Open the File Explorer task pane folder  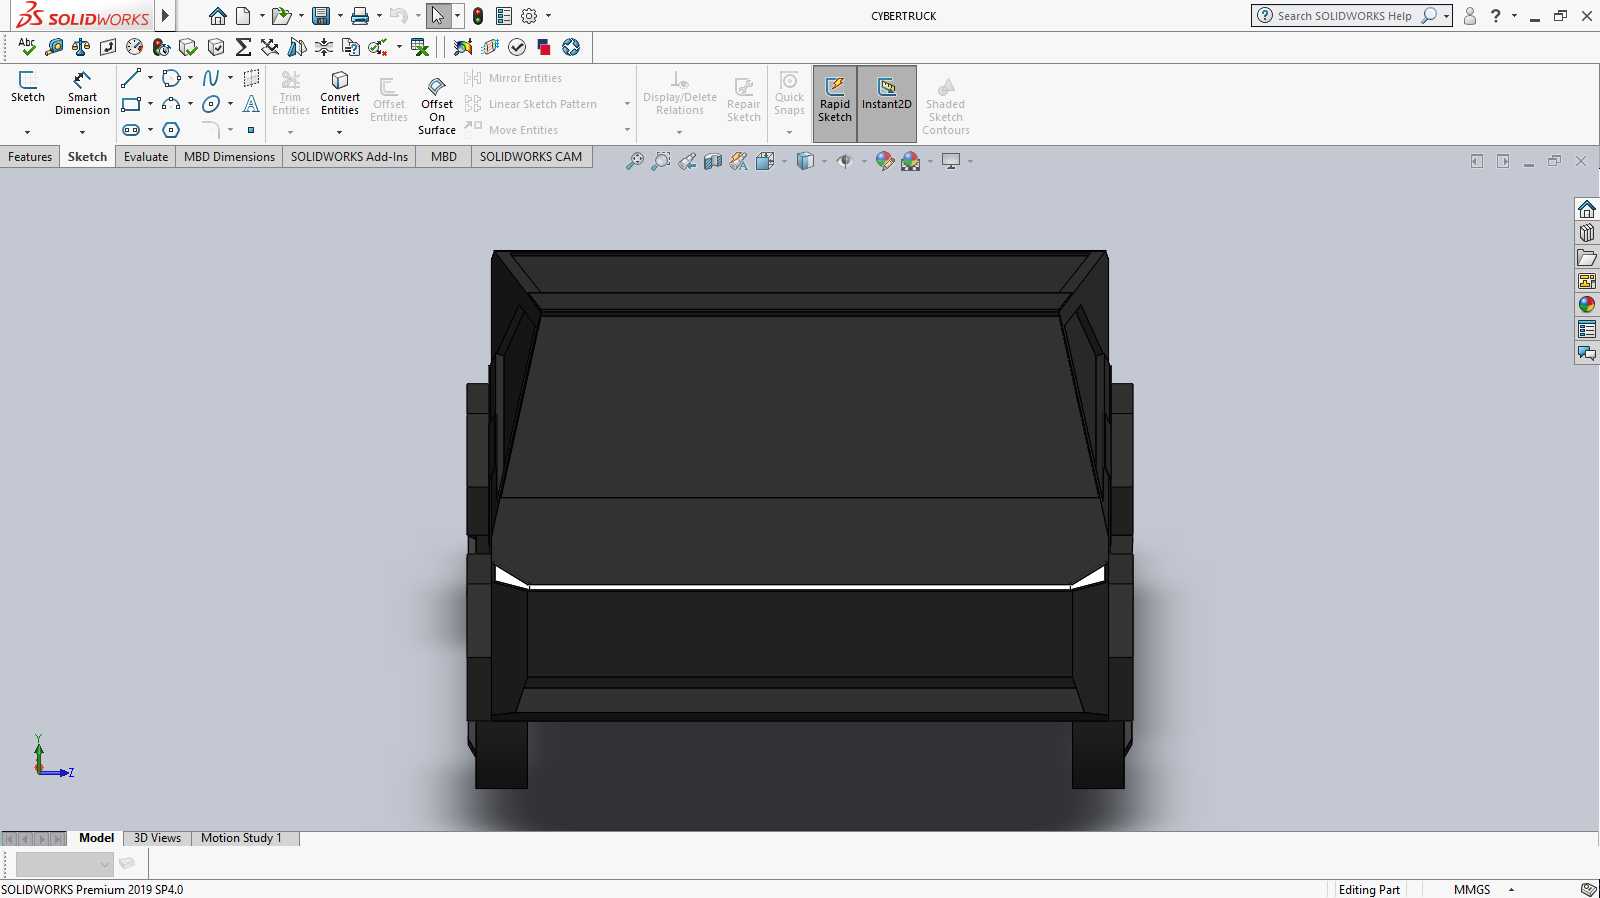point(1587,257)
